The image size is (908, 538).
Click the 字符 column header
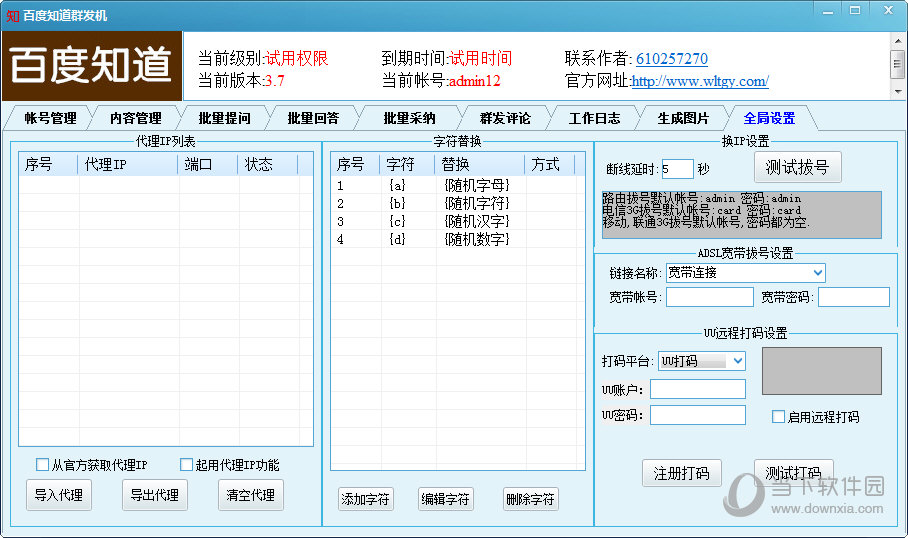[407, 164]
